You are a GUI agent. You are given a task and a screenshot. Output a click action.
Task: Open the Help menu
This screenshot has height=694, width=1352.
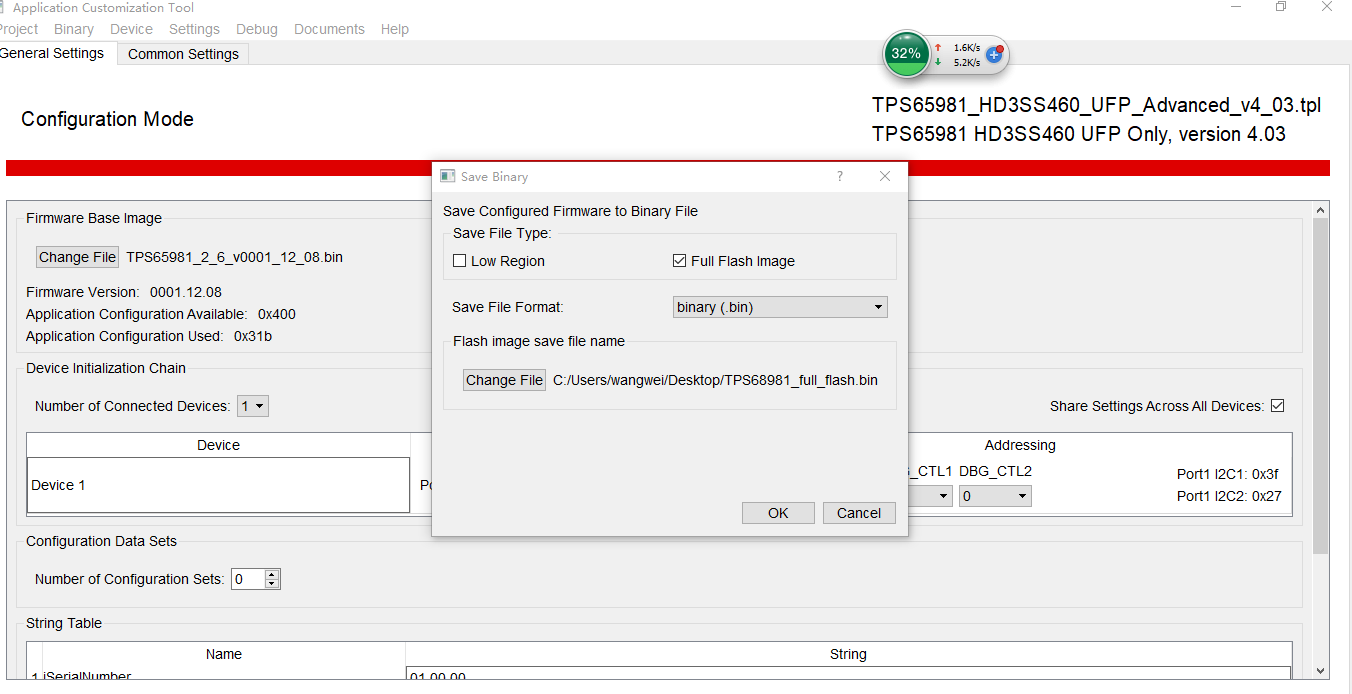tap(395, 29)
